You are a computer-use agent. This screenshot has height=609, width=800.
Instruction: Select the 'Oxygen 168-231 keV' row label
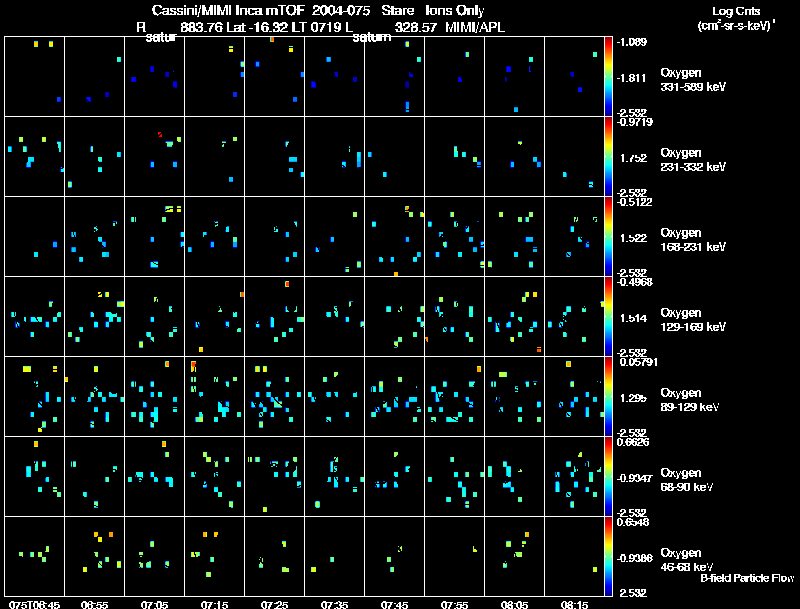(693, 240)
